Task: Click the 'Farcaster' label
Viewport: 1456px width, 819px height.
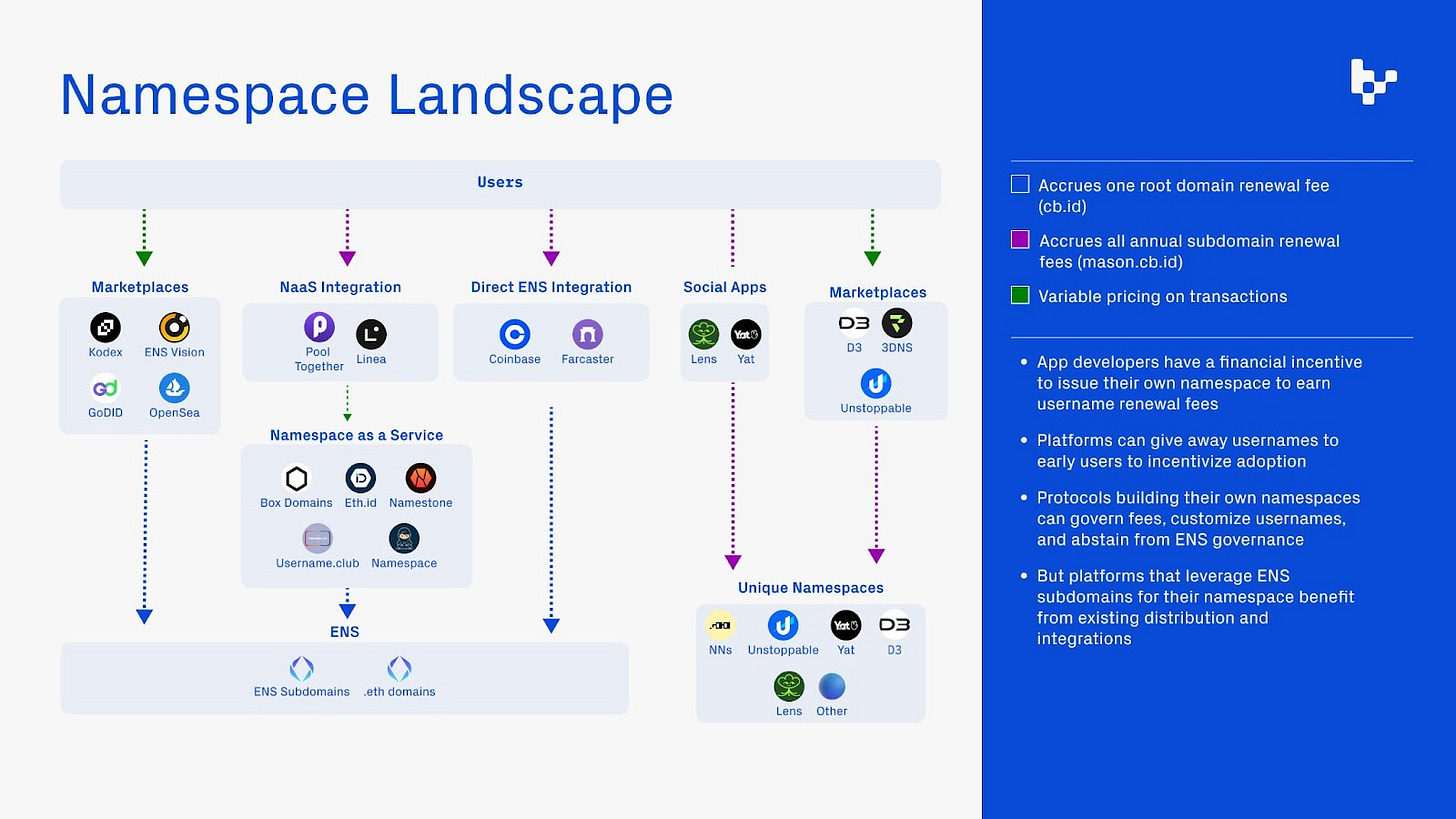Action: point(587,359)
